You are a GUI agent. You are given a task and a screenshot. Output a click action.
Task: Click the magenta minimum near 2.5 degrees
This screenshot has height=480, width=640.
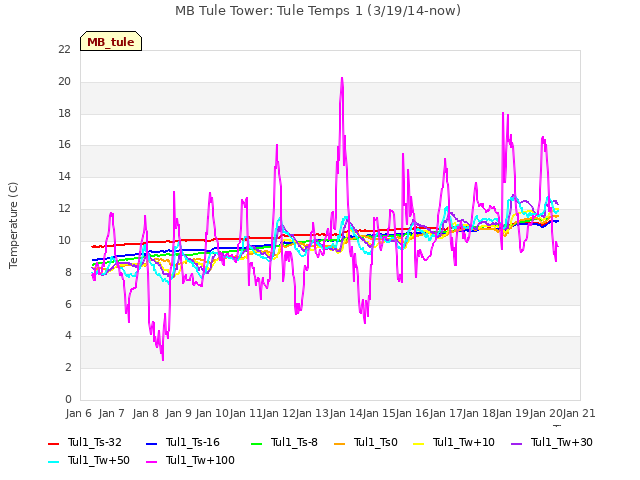163,359
